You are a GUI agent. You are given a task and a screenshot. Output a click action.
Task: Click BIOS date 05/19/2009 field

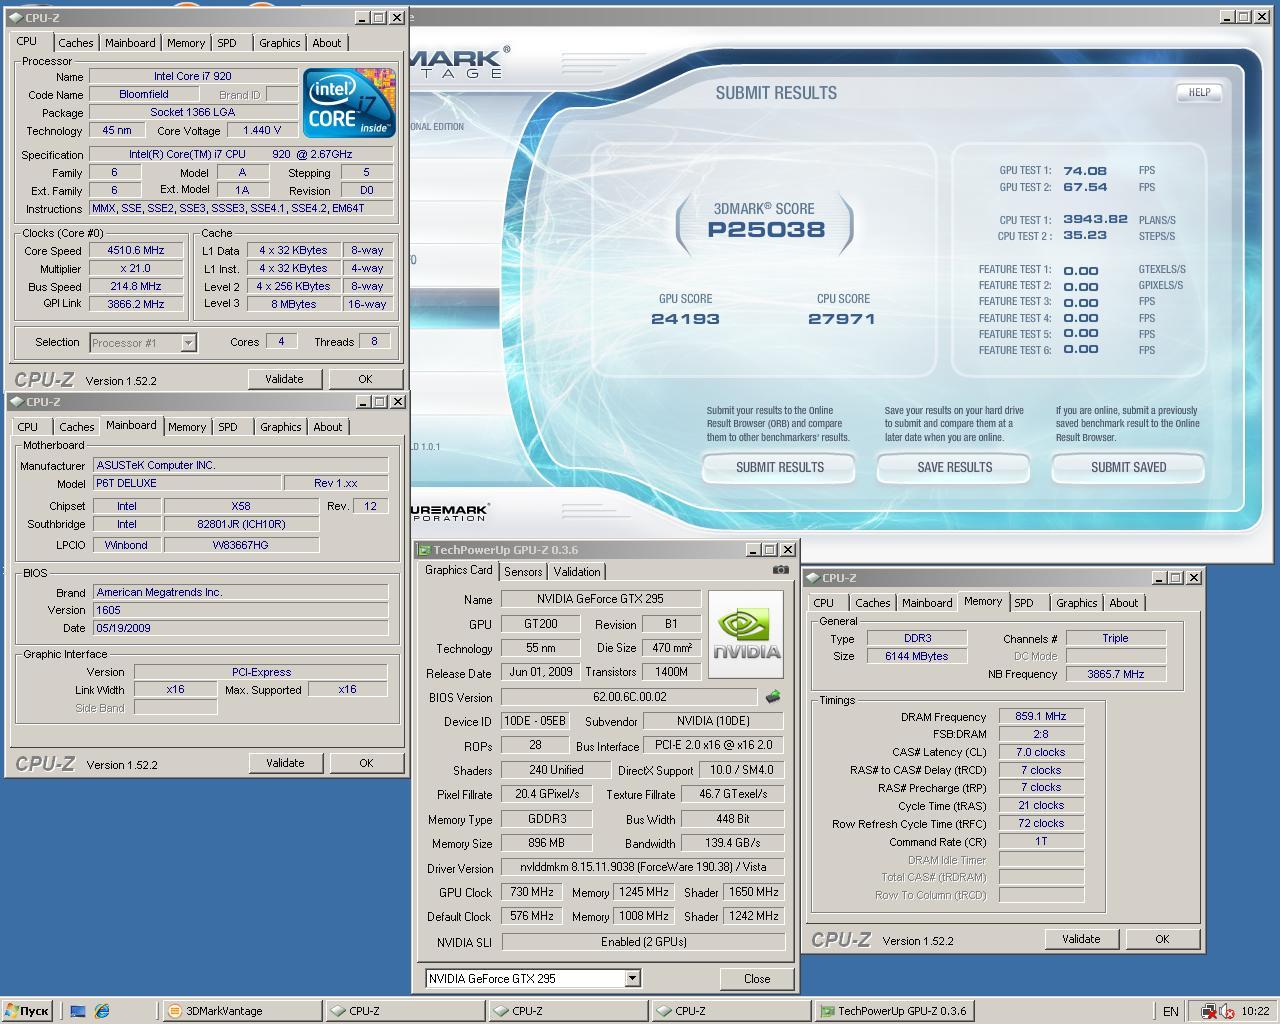click(x=240, y=628)
